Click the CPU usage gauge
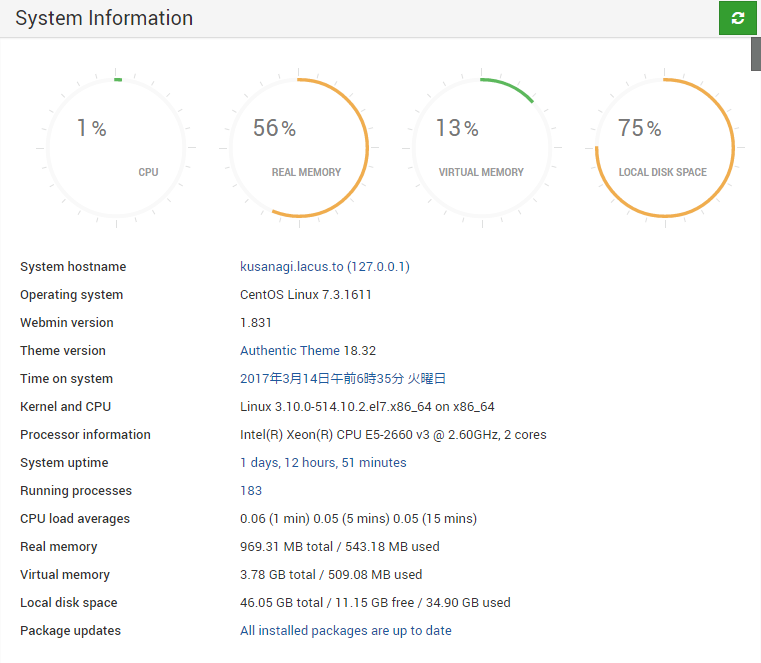 pyautogui.click(x=116, y=147)
